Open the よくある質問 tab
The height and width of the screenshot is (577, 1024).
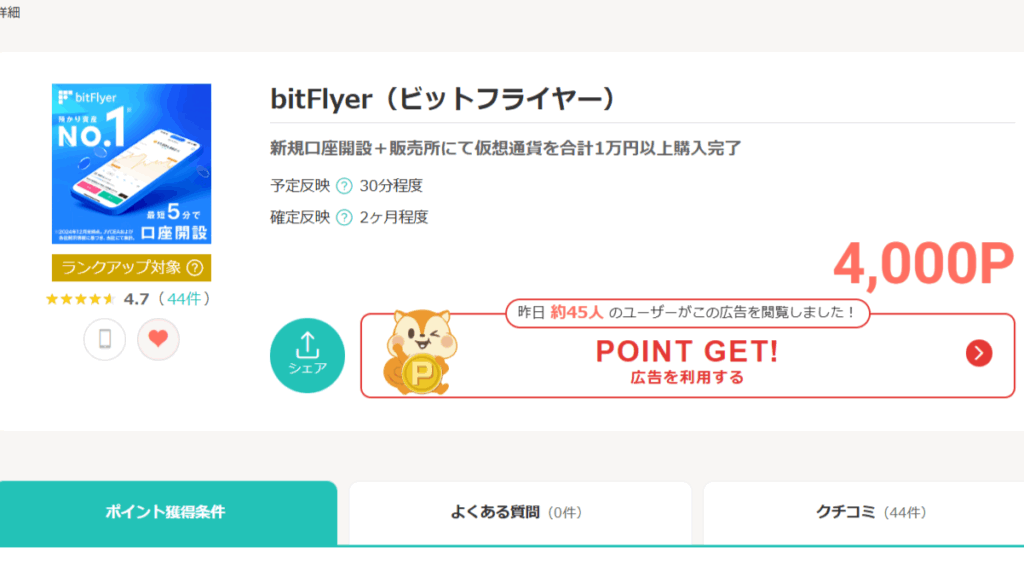(x=517, y=510)
